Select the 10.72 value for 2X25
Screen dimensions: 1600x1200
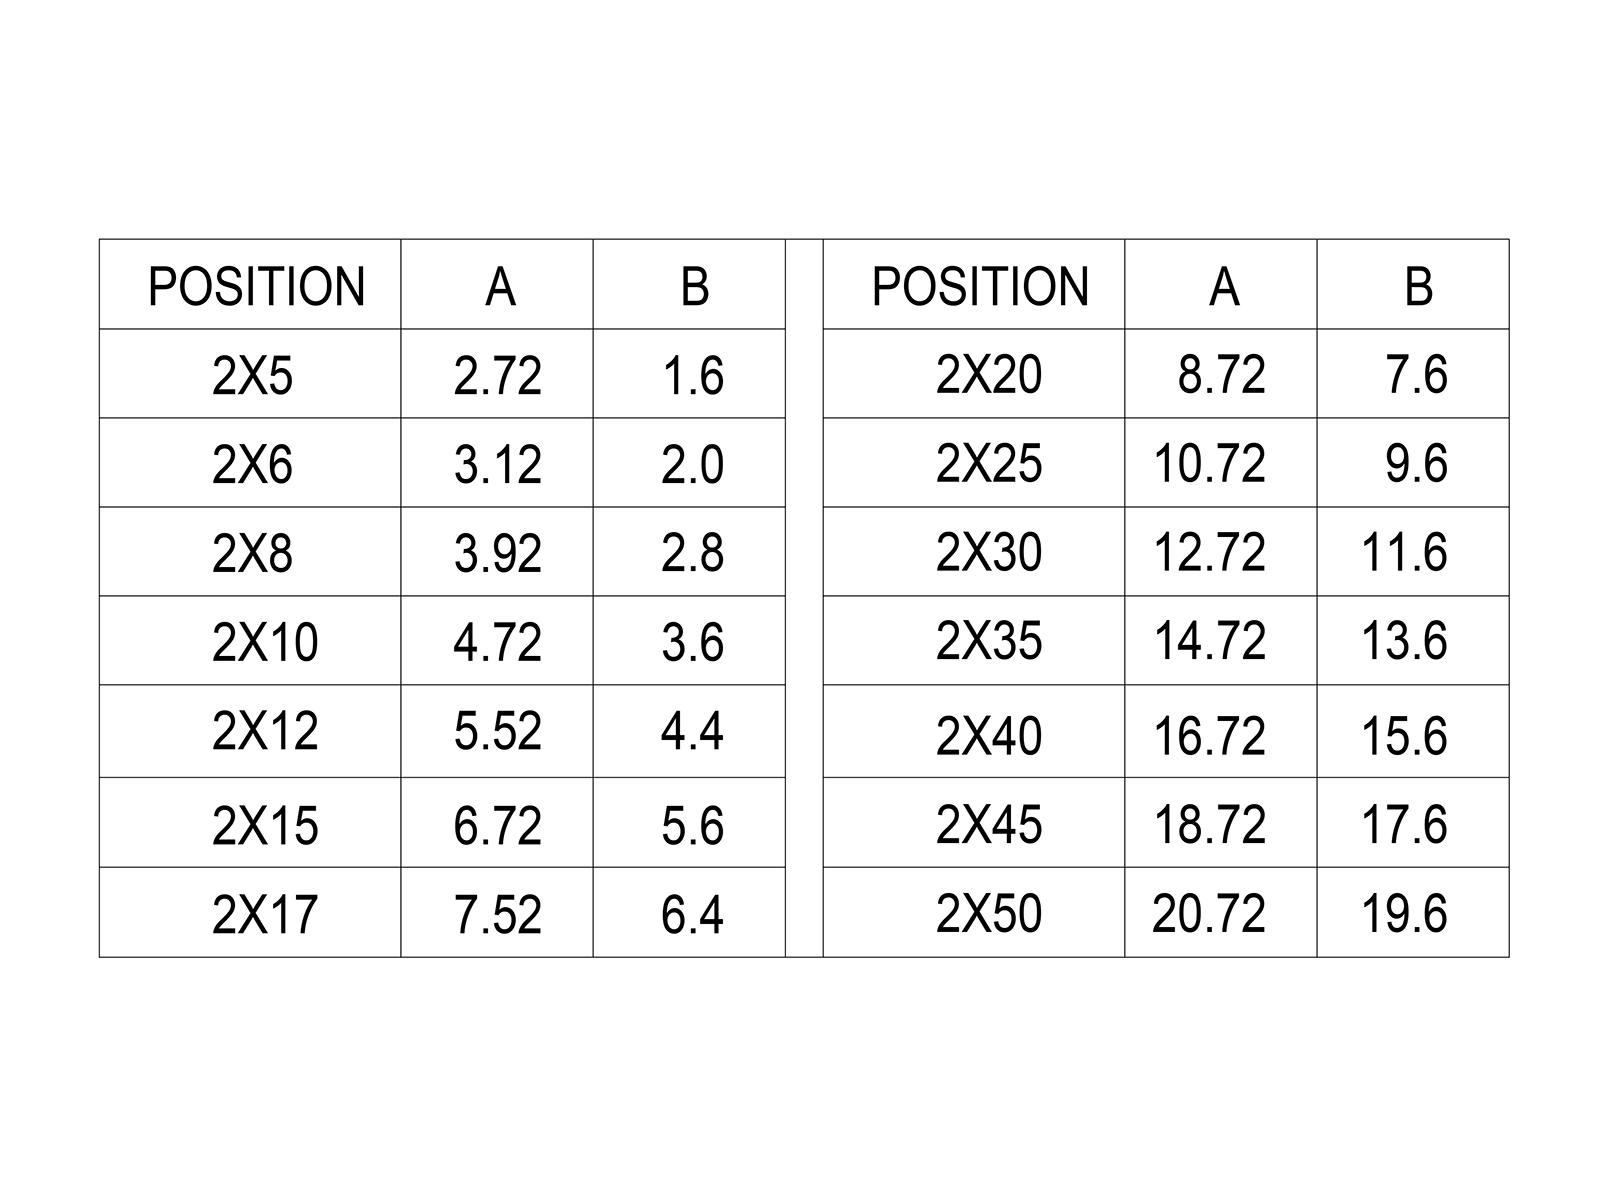coord(1209,463)
